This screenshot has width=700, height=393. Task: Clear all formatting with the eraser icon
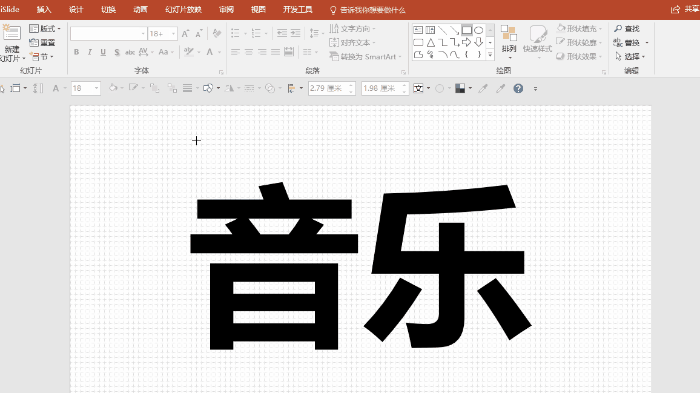pos(217,33)
